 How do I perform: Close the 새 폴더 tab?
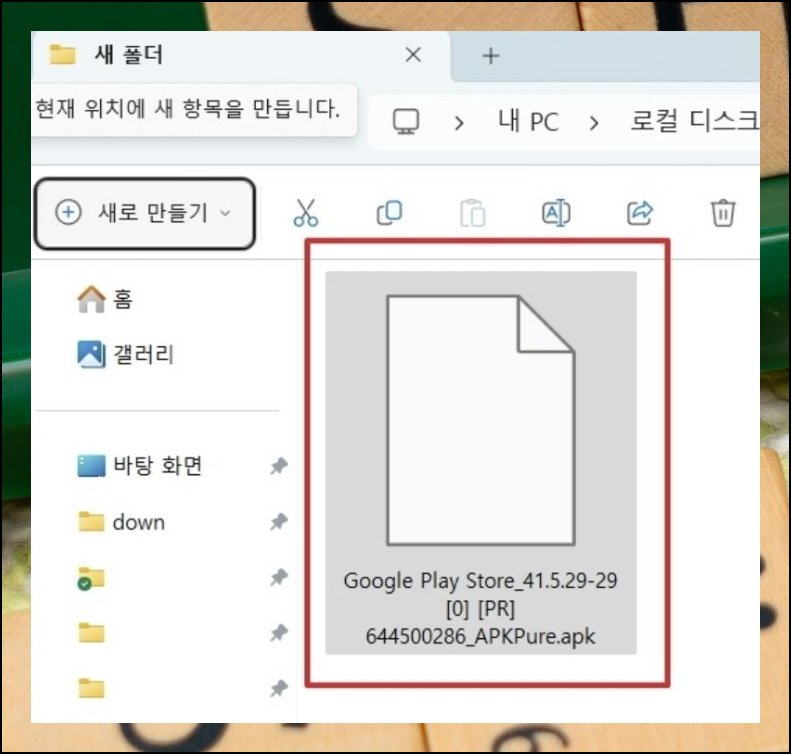[x=413, y=54]
